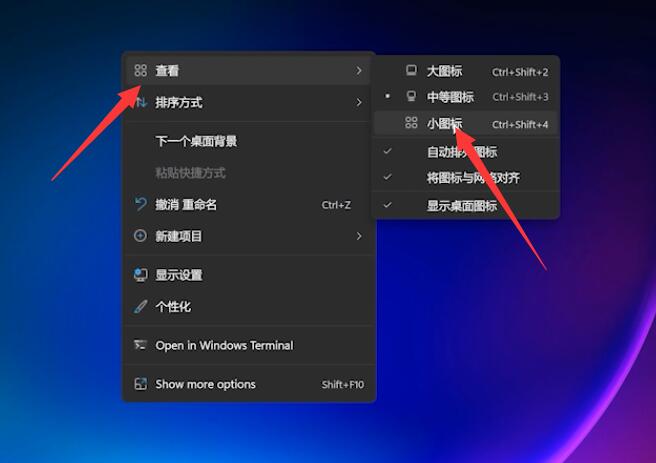The height and width of the screenshot is (463, 656).
Task: Expand the 查看 submenu chevron
Action: click(x=359, y=71)
